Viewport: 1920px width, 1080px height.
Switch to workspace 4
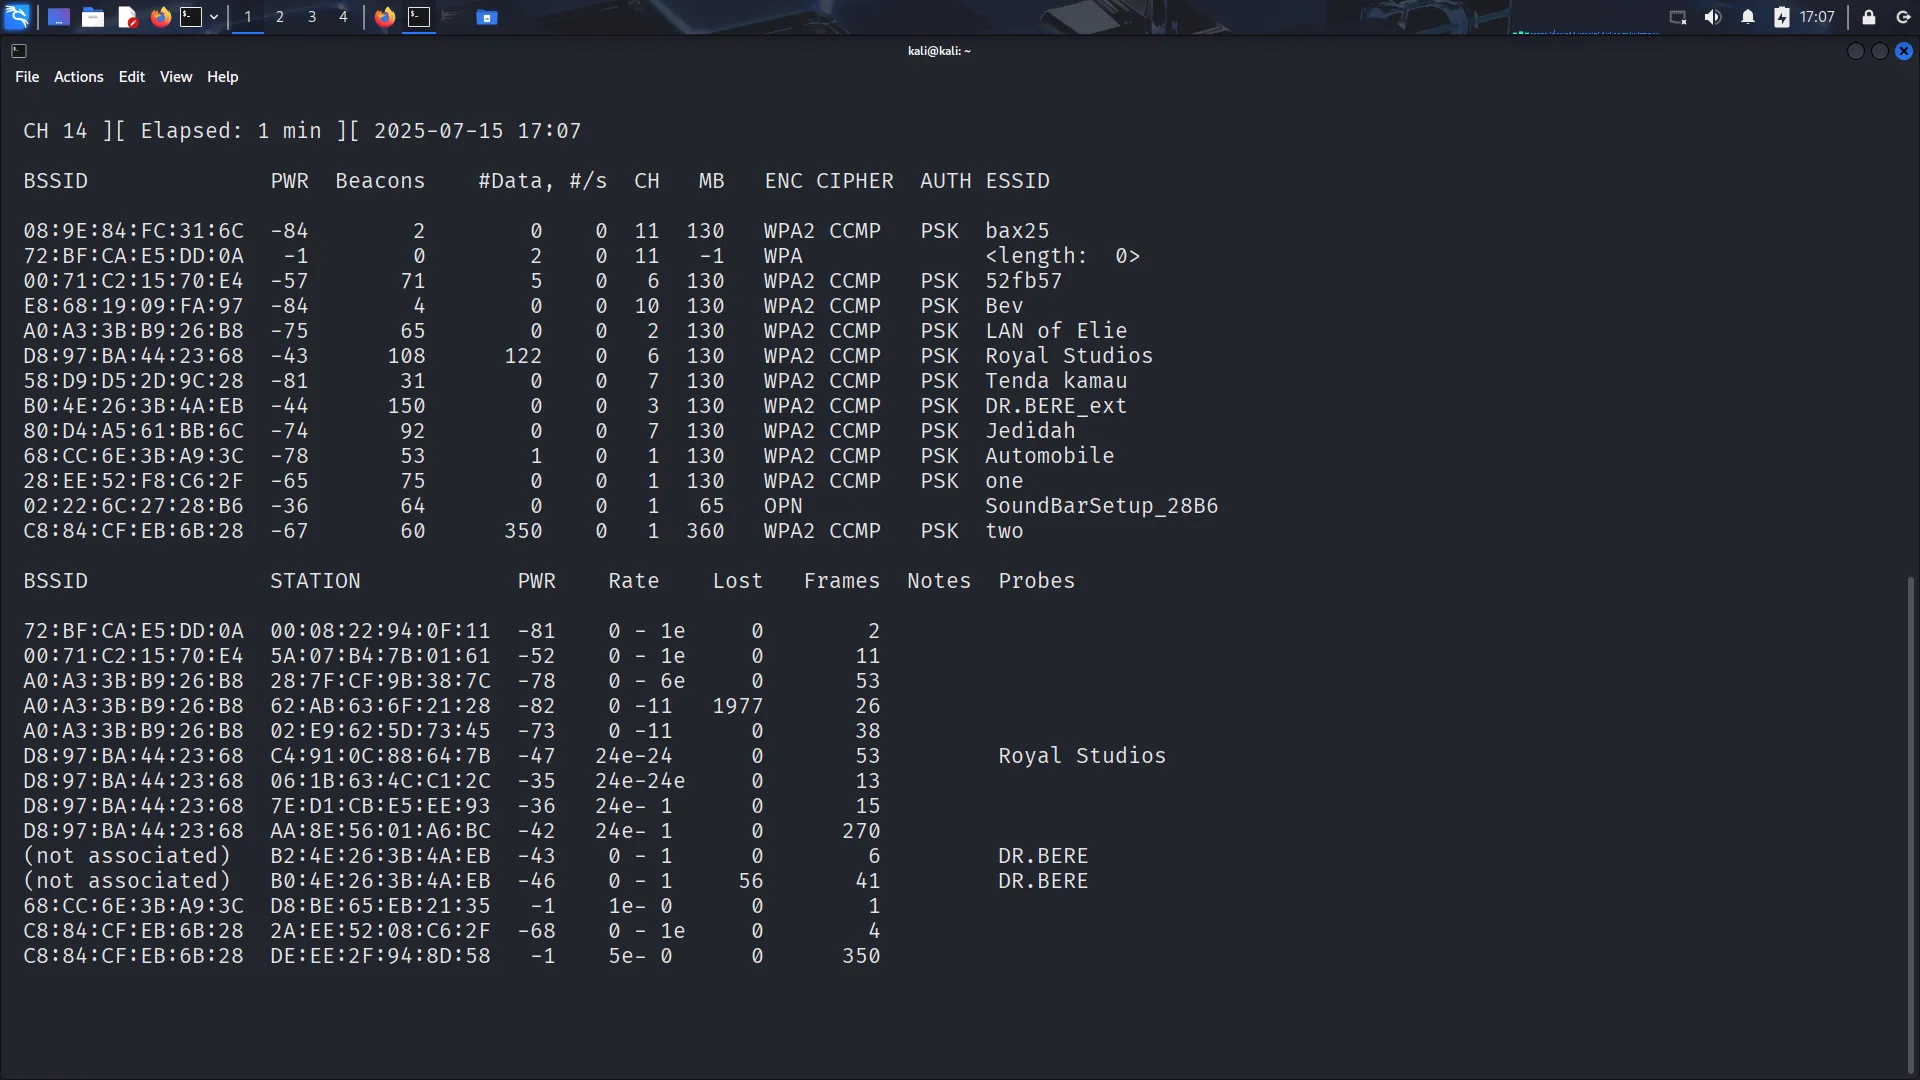343,17
